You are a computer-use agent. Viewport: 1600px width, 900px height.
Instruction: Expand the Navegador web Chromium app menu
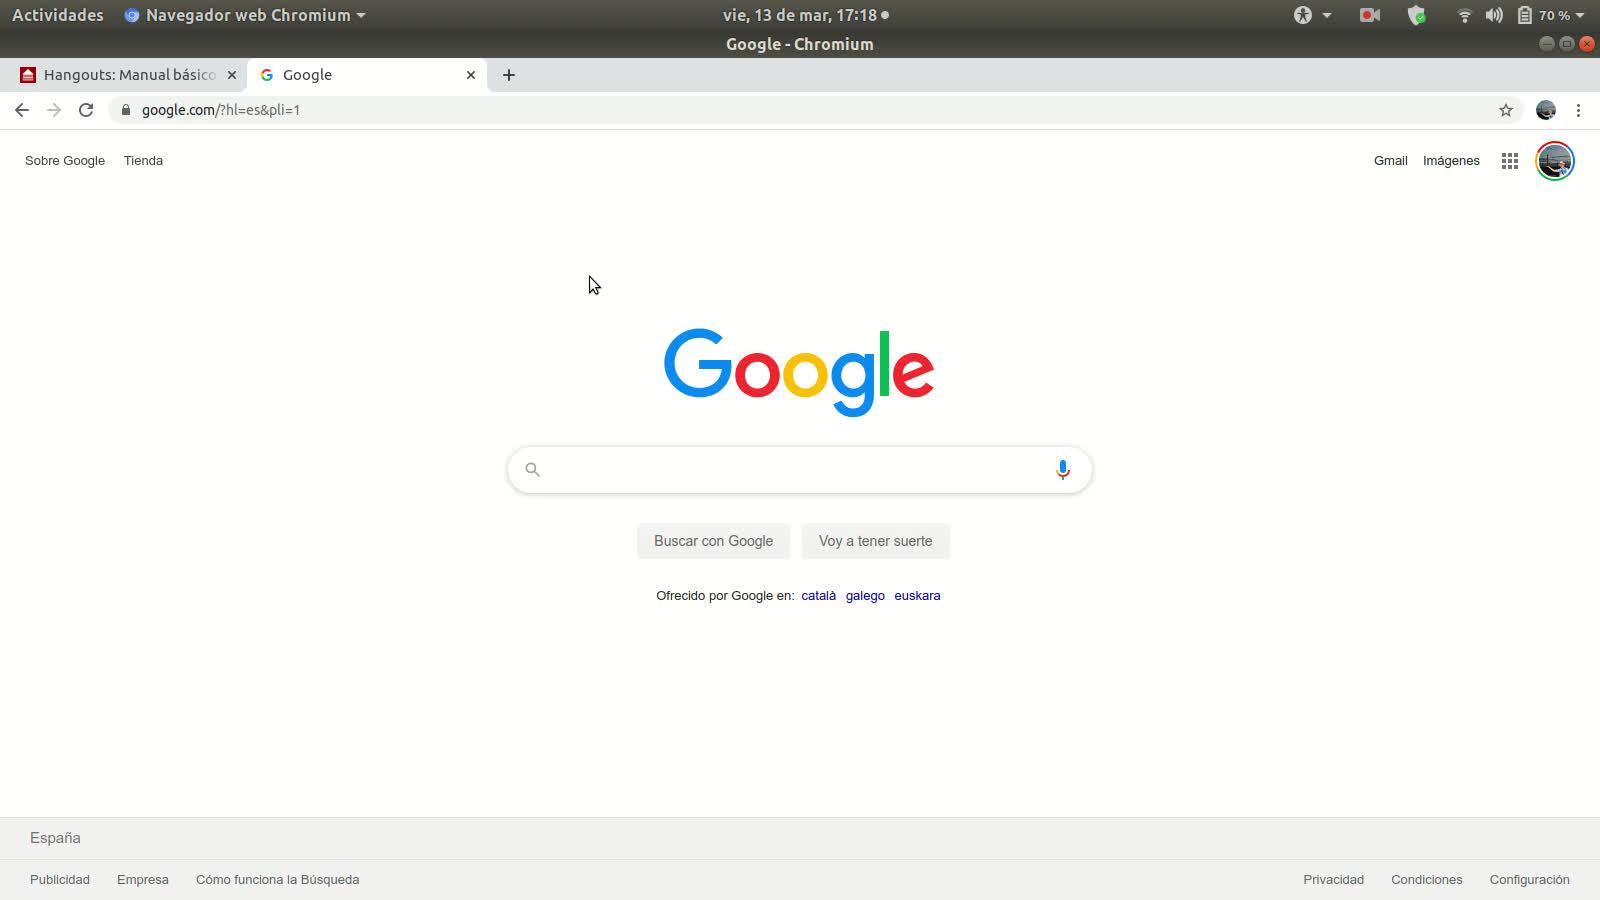tap(245, 15)
